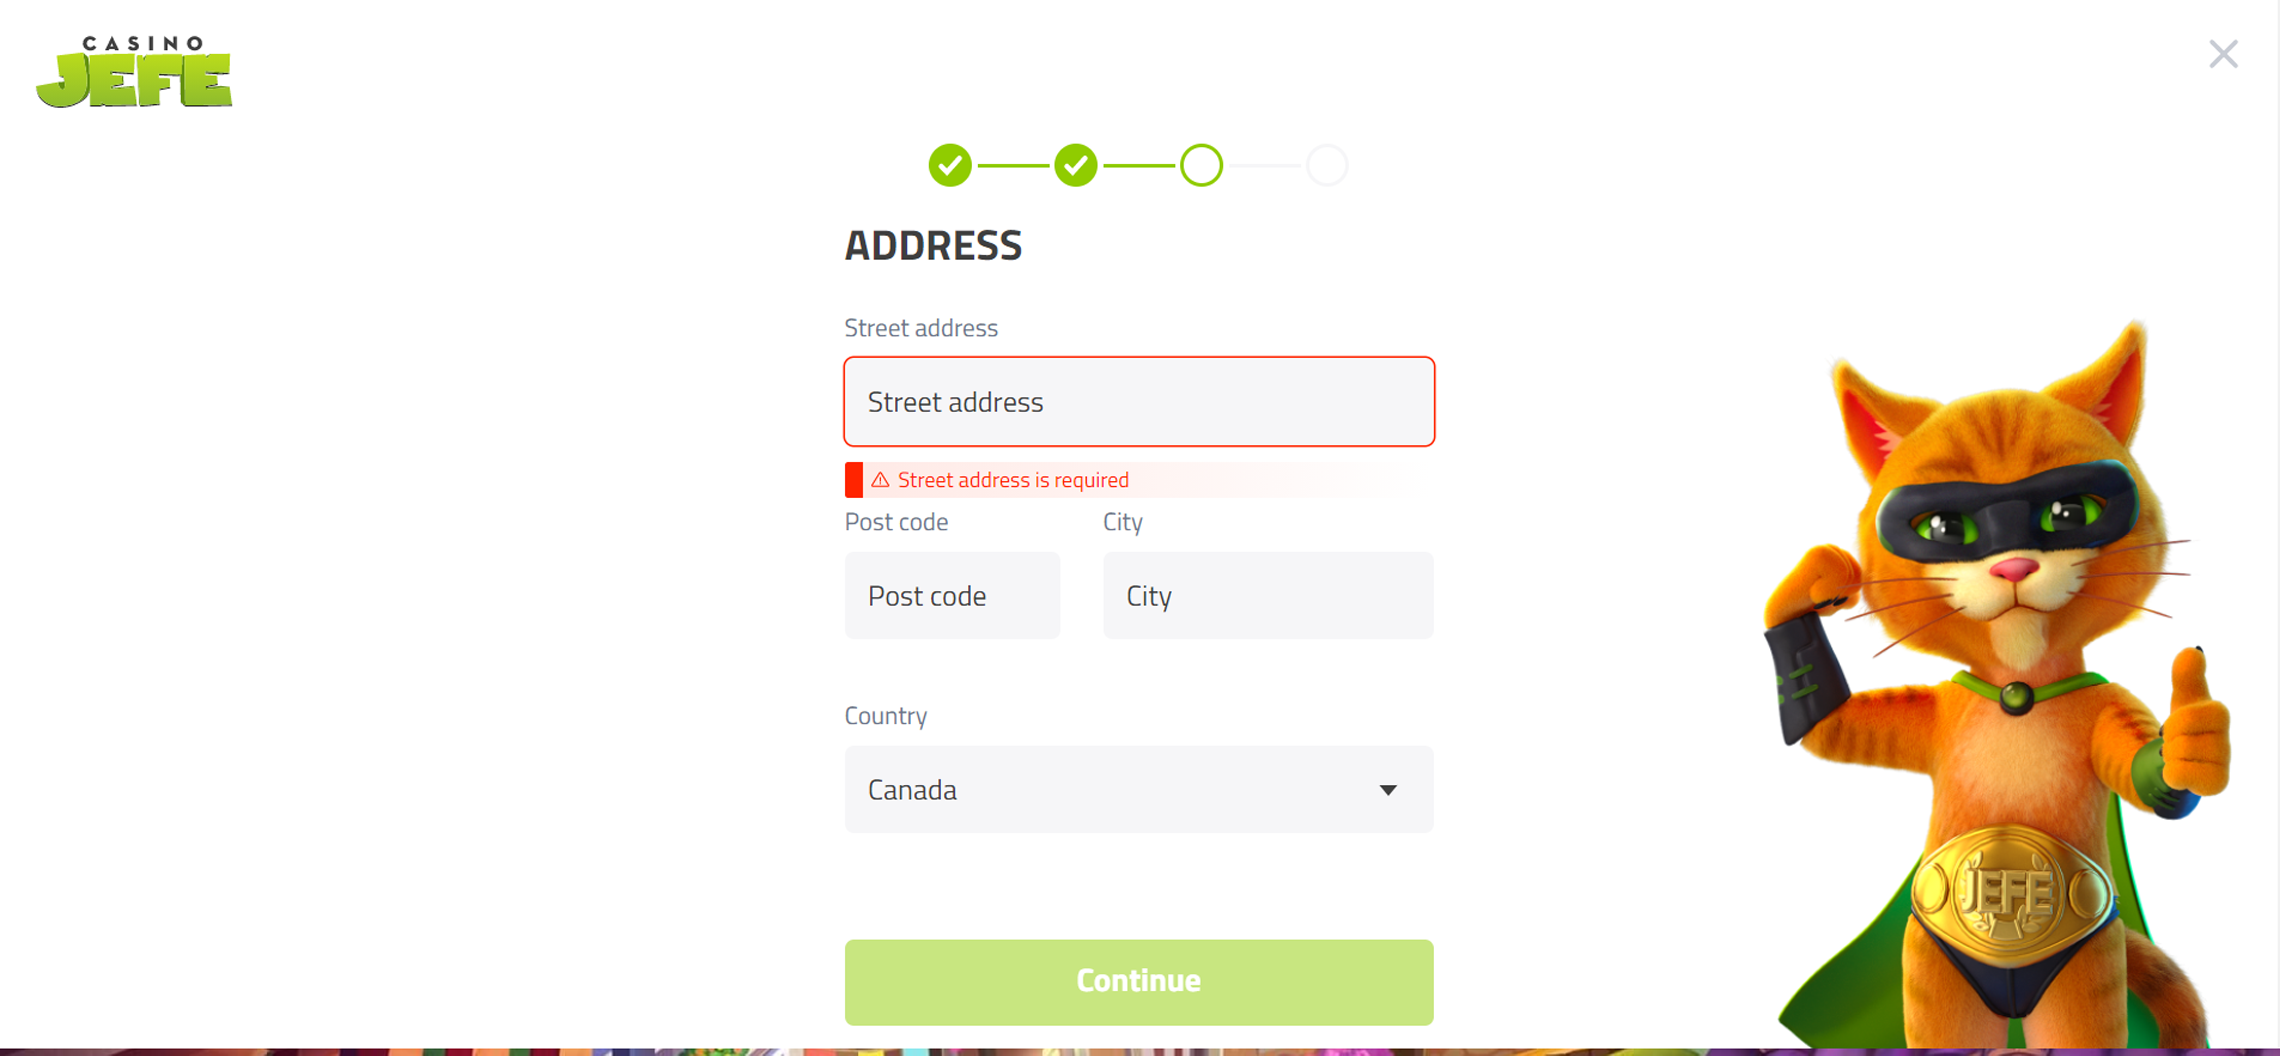Click the warning triangle icon in error message

tap(880, 480)
